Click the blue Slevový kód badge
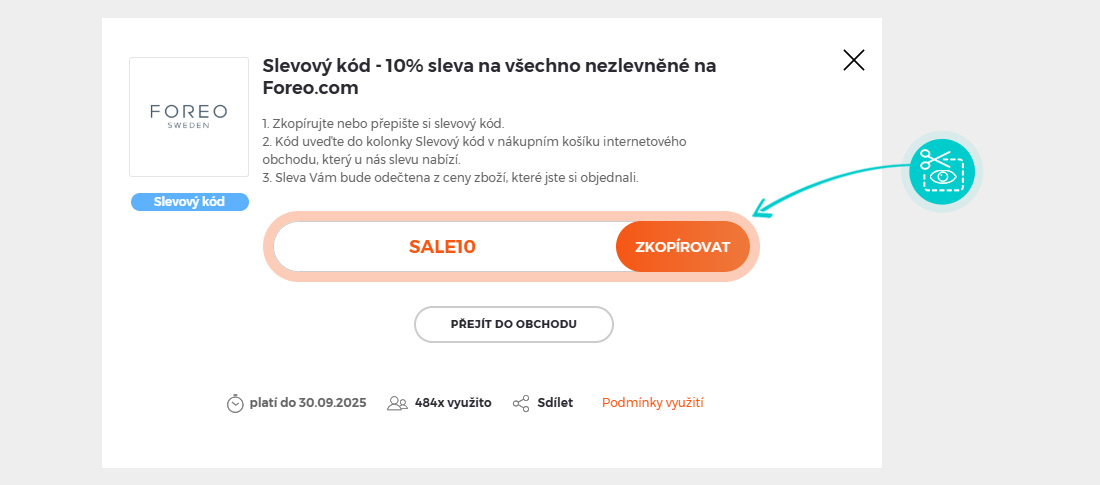 click(189, 202)
